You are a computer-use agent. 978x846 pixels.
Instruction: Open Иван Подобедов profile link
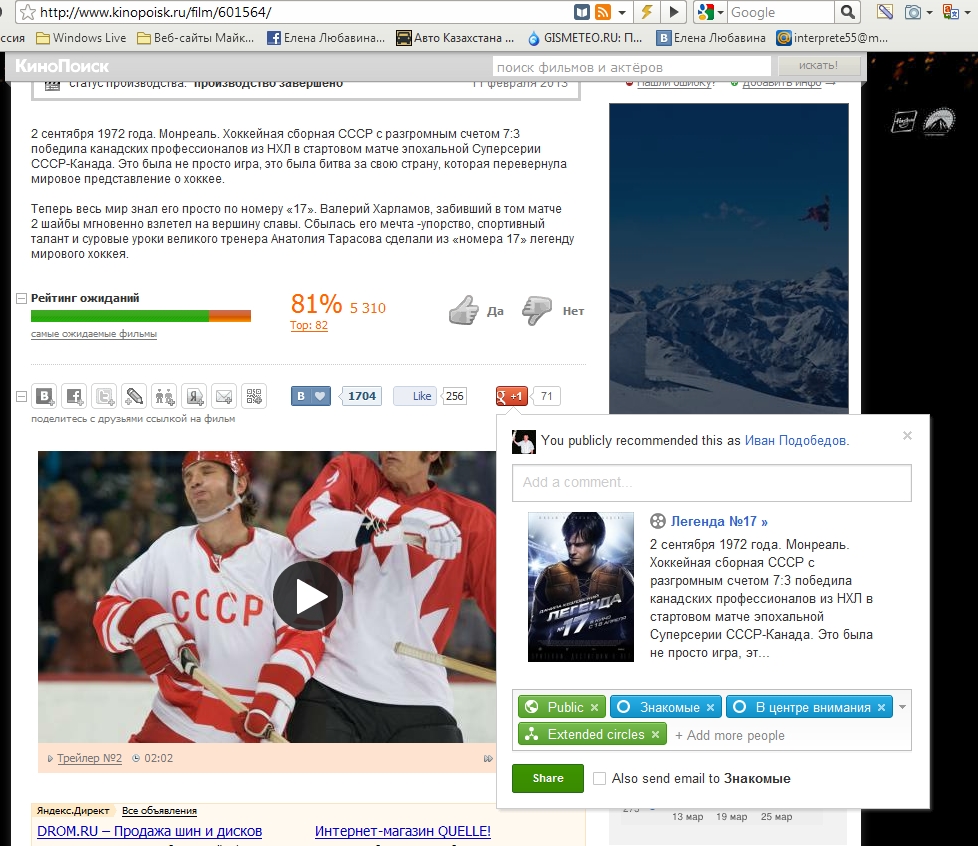[x=796, y=440]
